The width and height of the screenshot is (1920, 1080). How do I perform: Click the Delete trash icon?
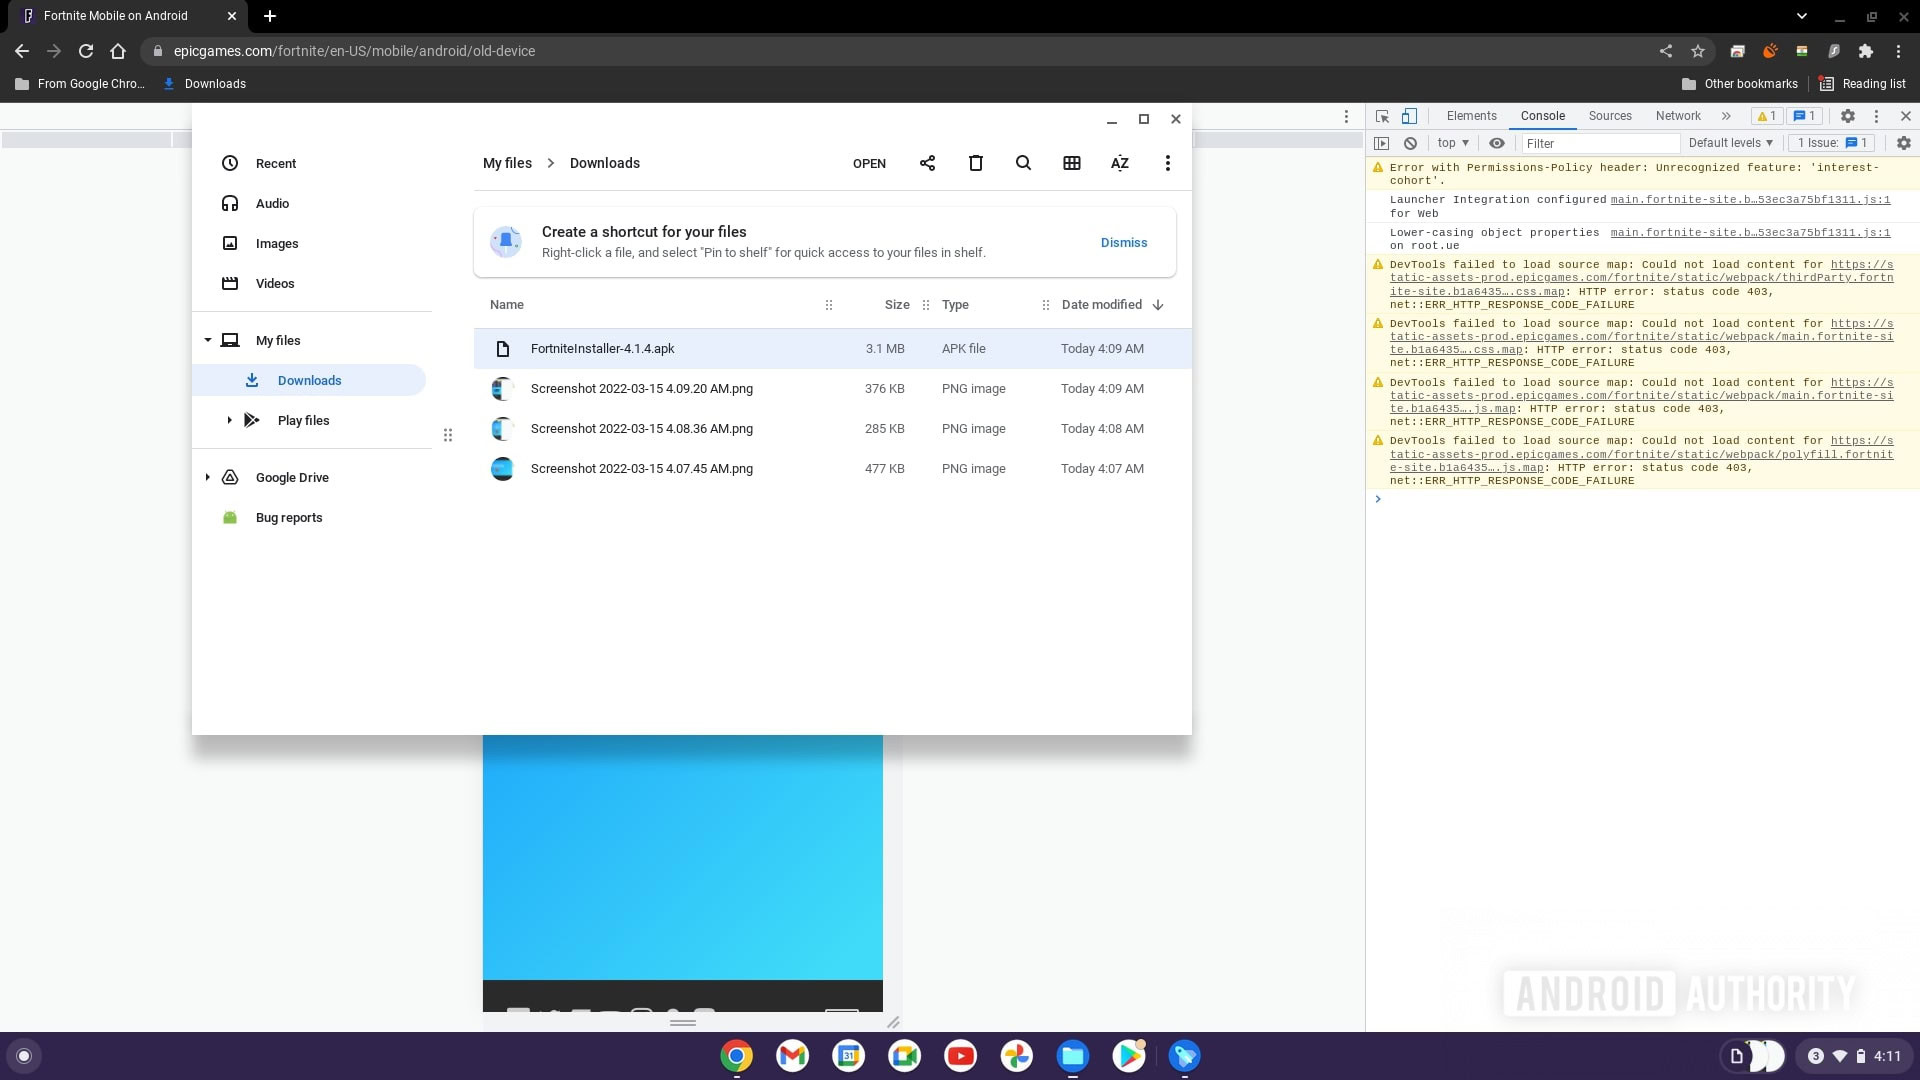point(975,163)
